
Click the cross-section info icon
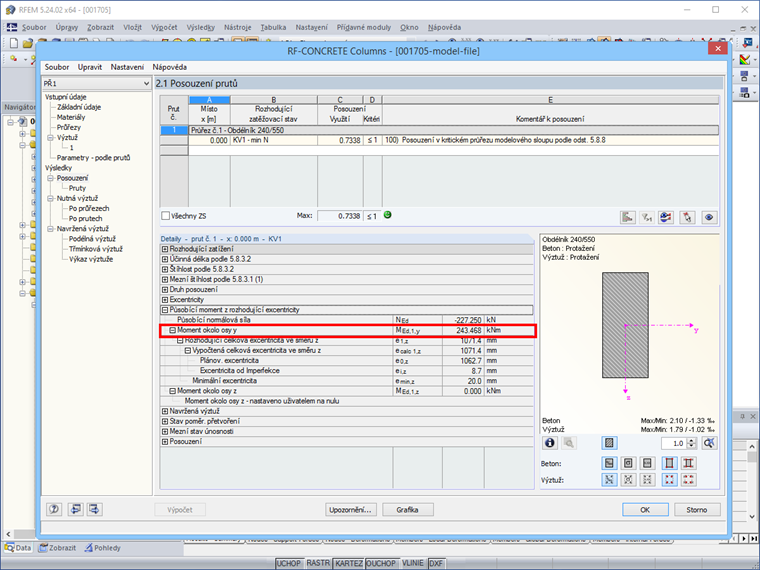pyautogui.click(x=550, y=443)
